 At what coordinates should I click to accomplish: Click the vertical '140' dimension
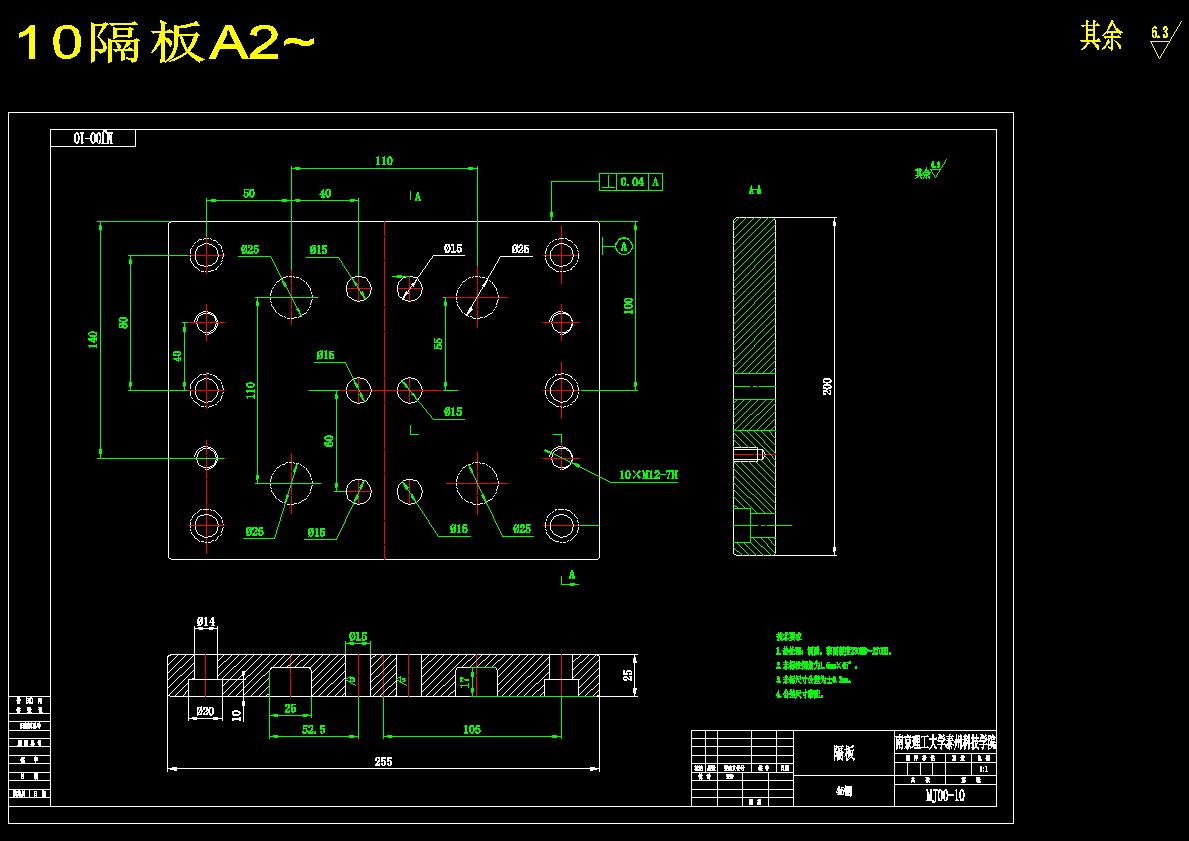pos(93,339)
